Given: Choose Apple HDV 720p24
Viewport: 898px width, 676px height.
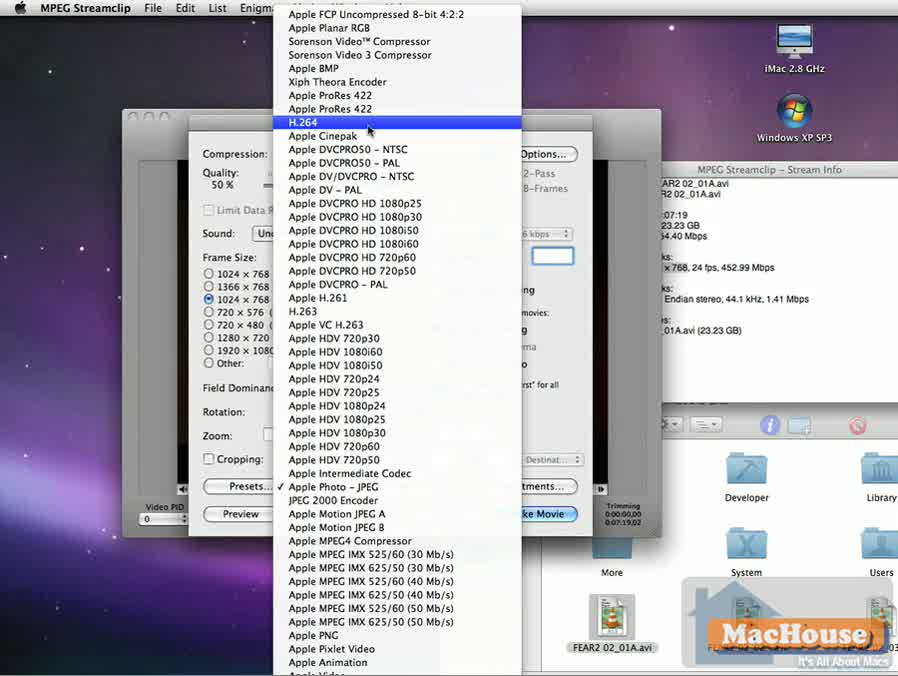Looking at the screenshot, I should 397,379.
